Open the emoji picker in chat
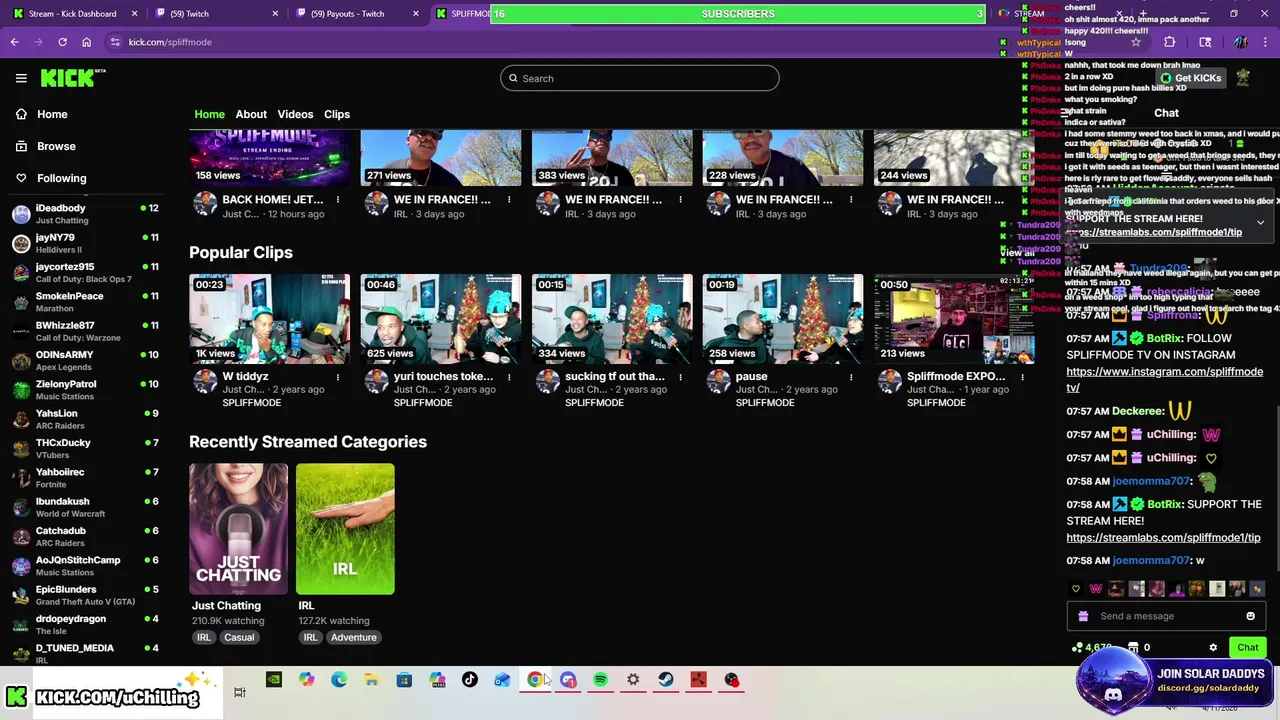Image resolution: width=1280 pixels, height=720 pixels. point(1250,616)
